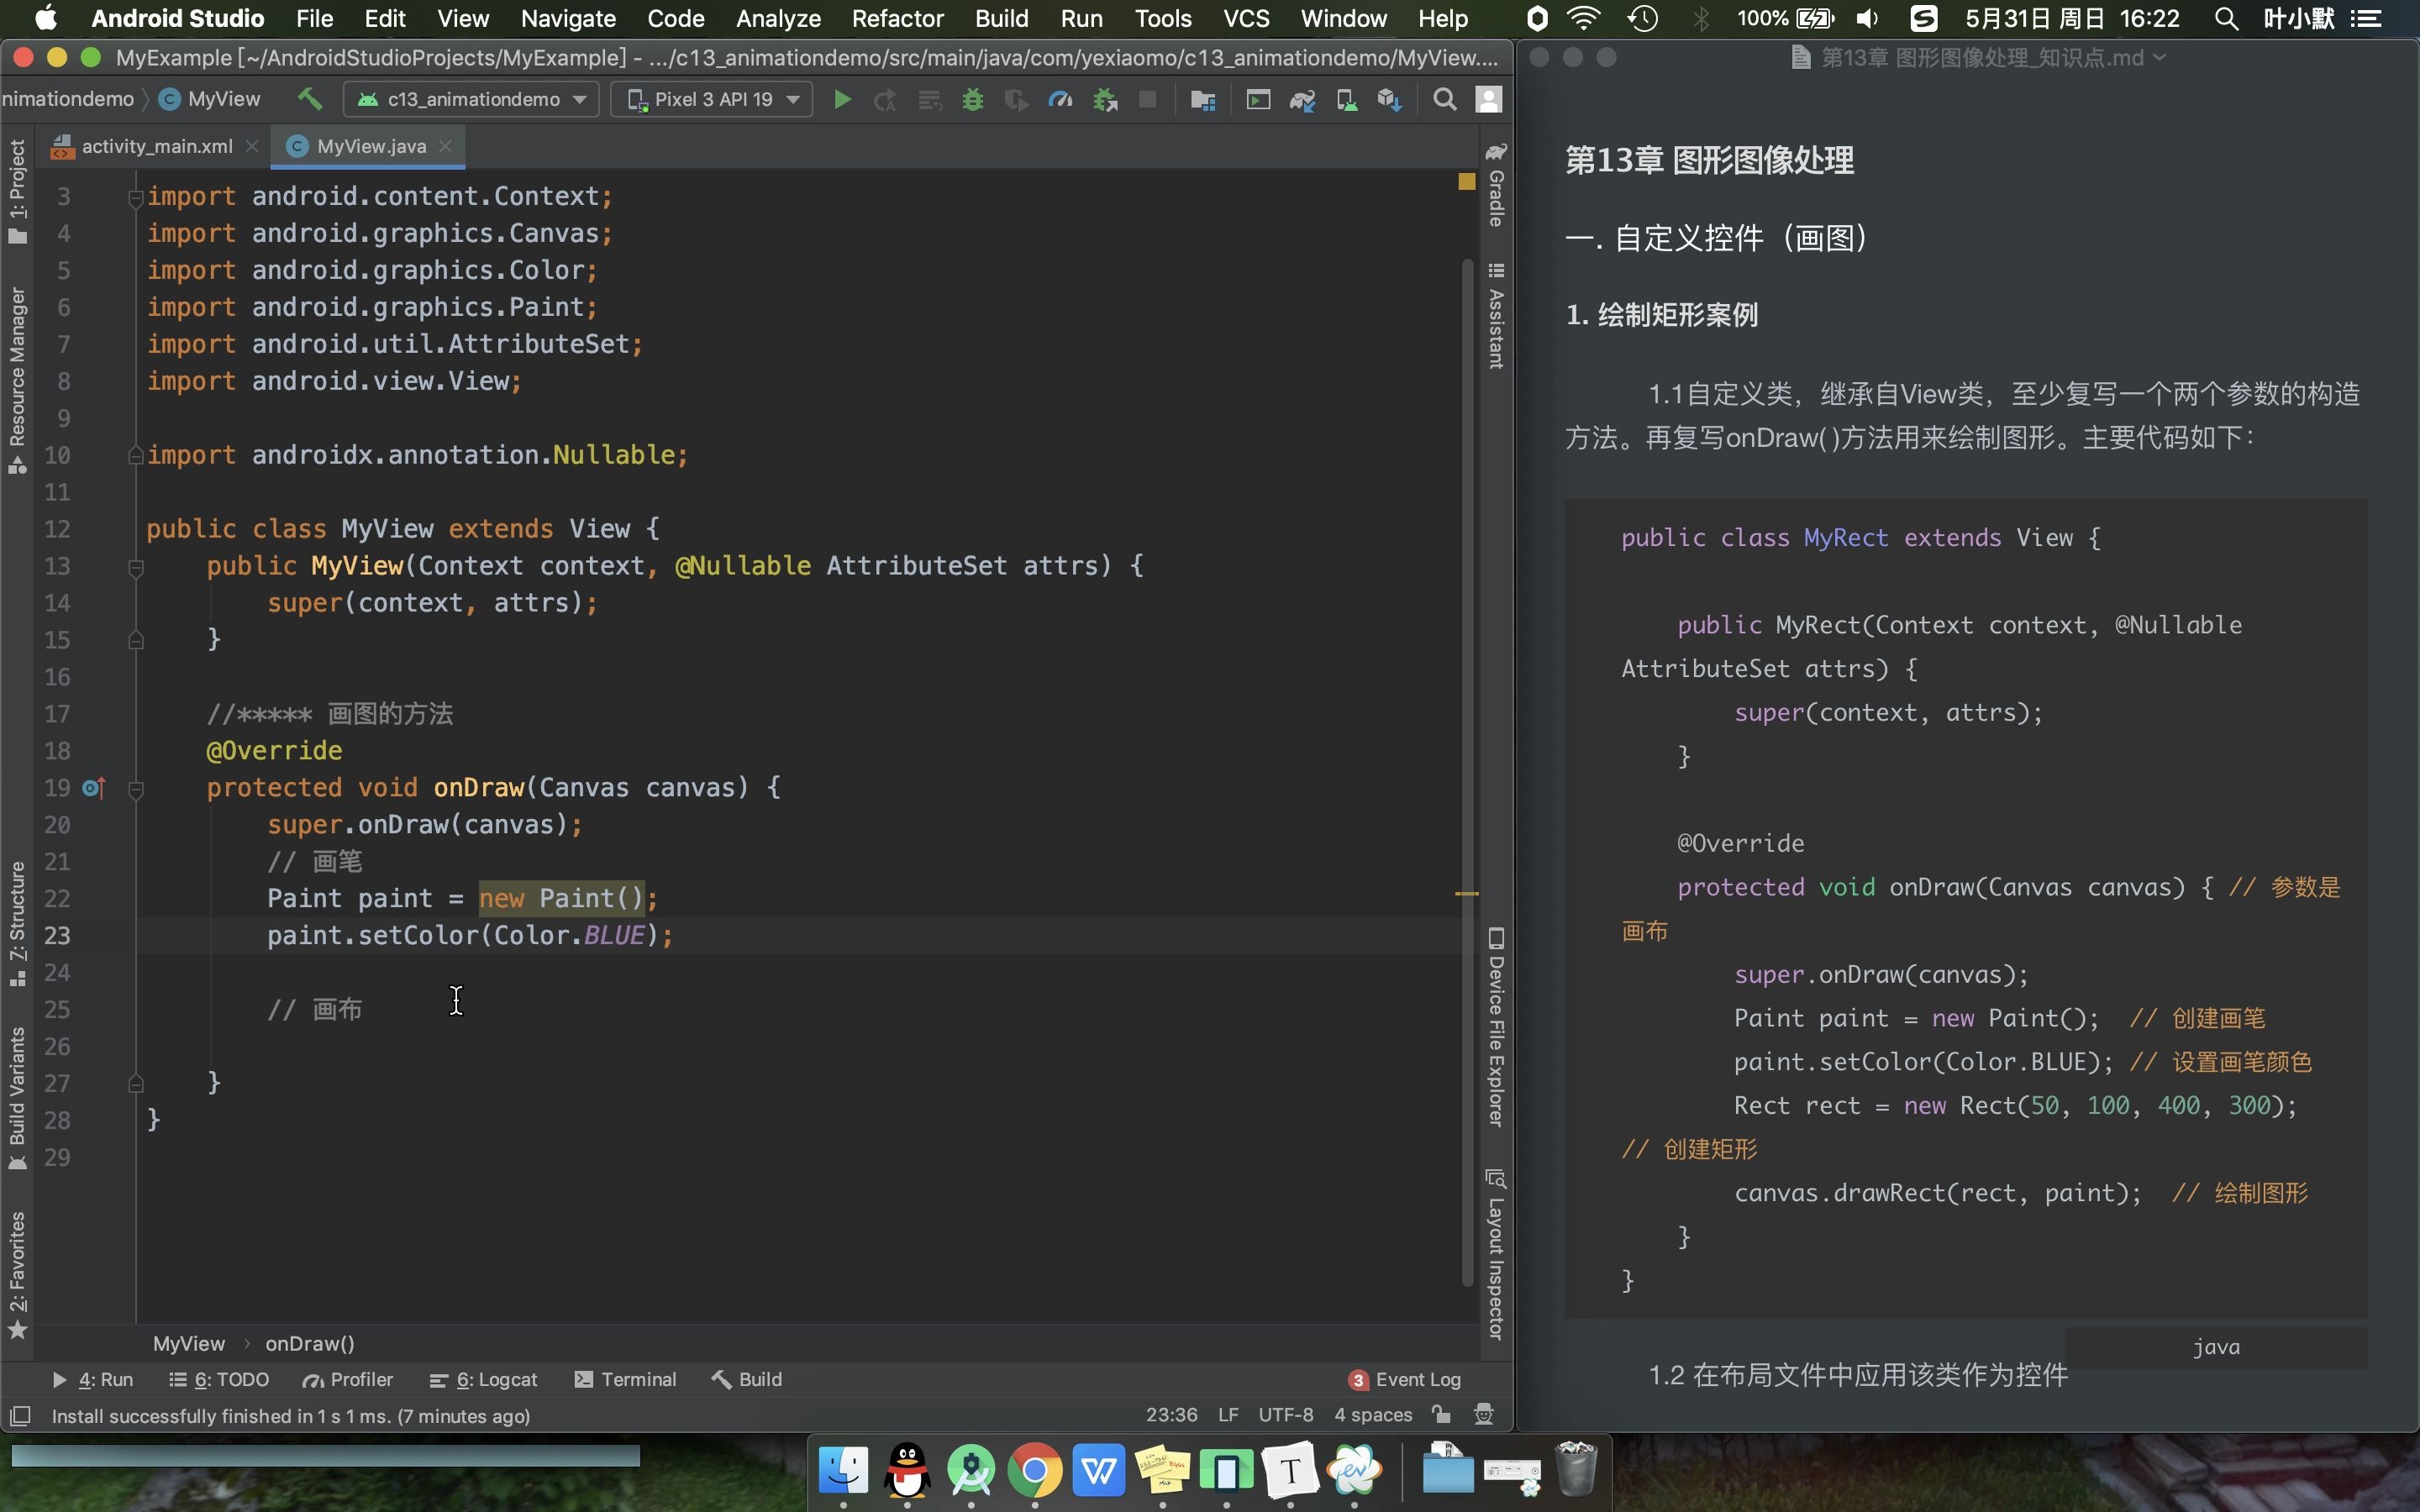Open the Analyze menu
2420x1512 pixels.
(x=777, y=18)
